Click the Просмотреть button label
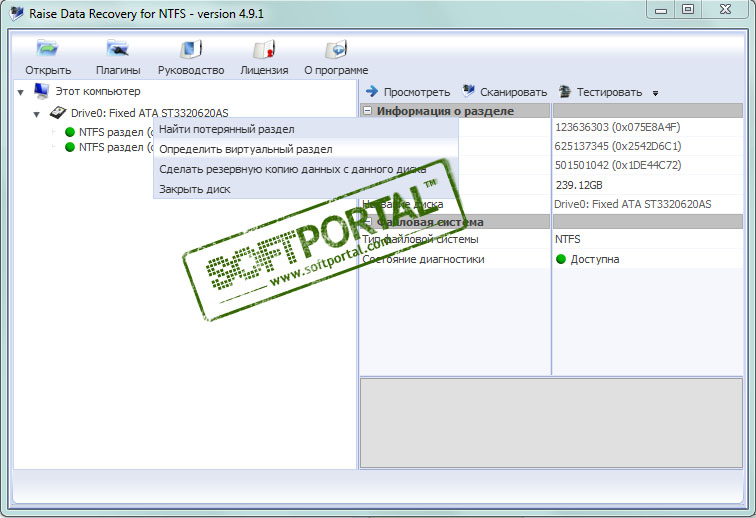756x518 pixels. tap(417, 92)
